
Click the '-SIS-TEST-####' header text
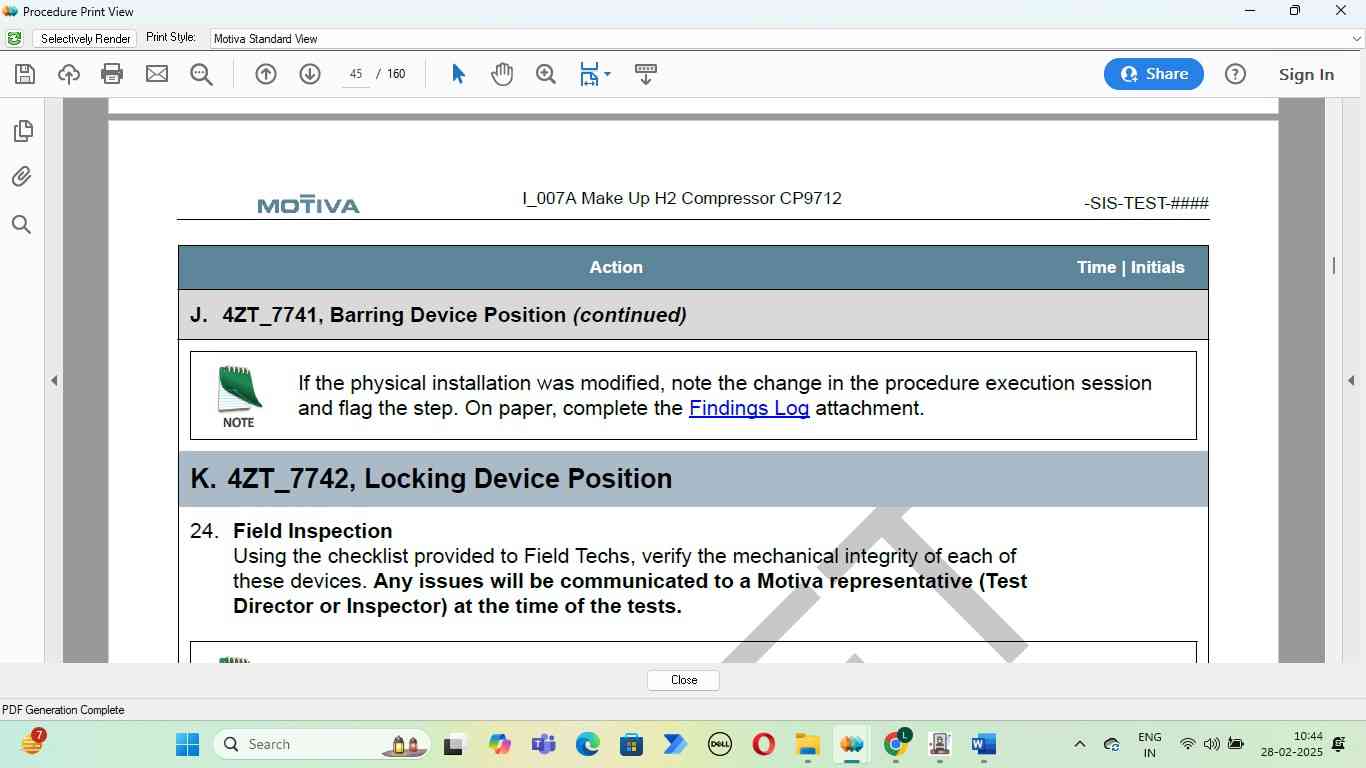coord(1146,203)
